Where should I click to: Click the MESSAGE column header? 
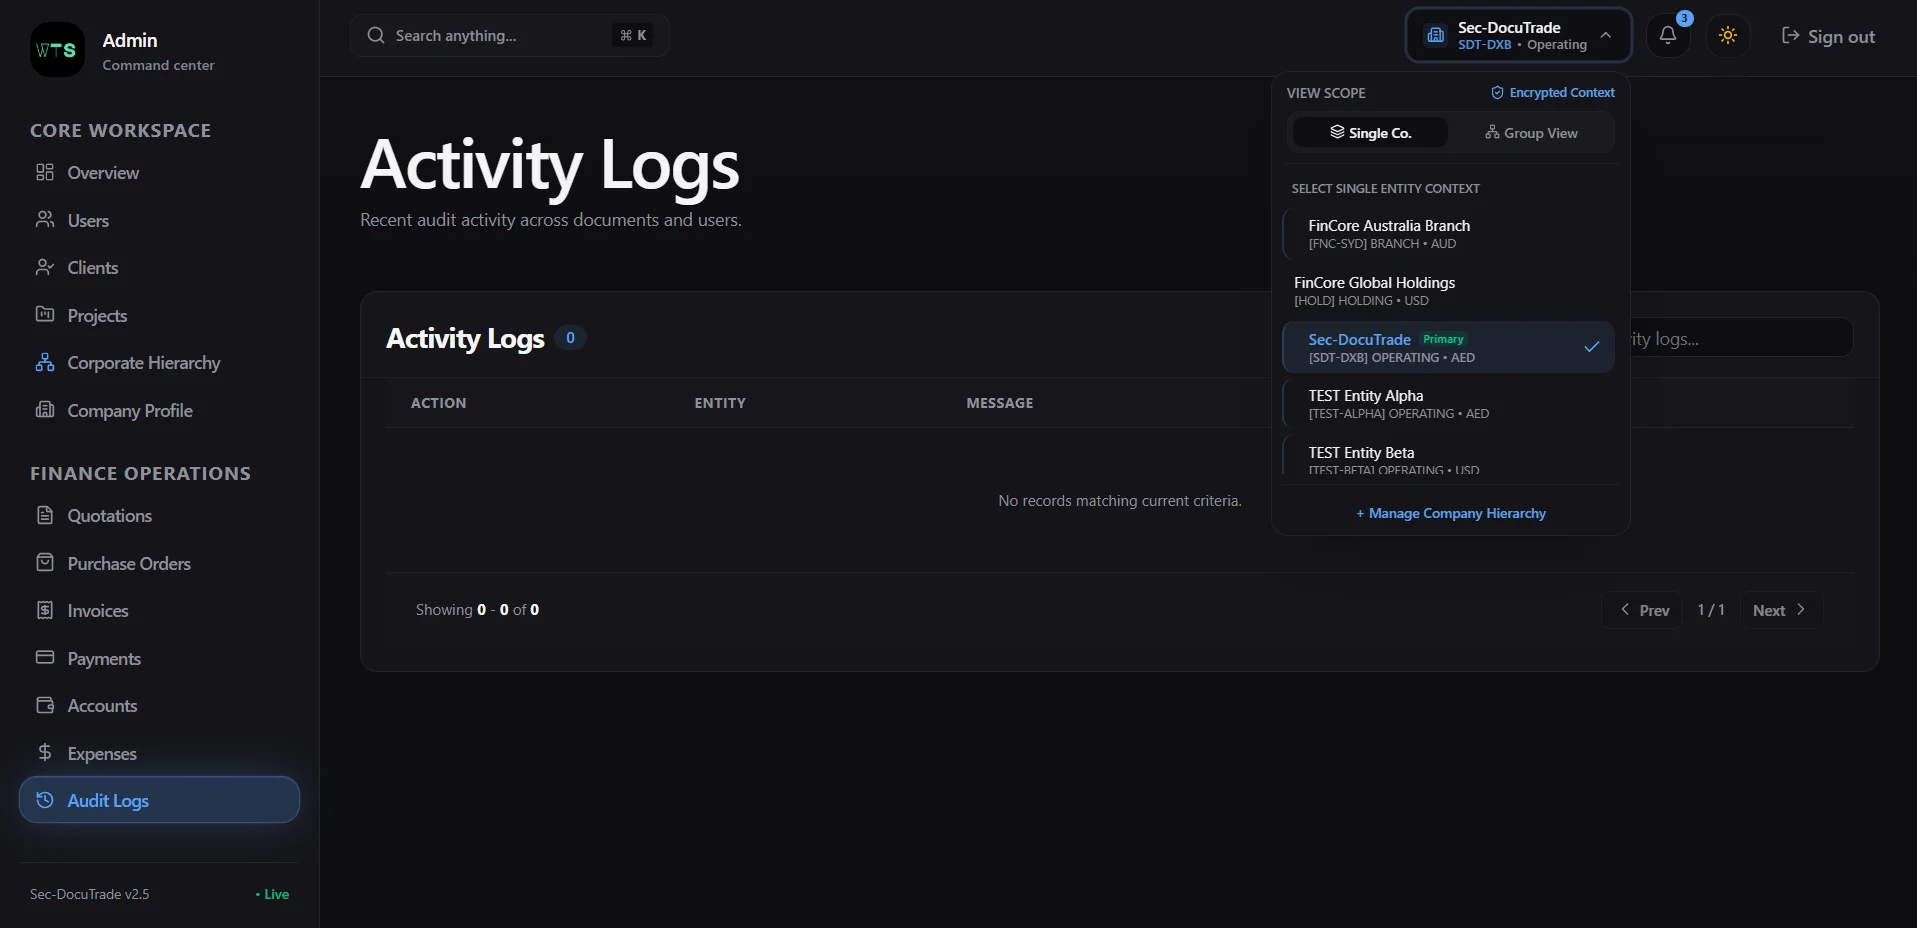click(x=1000, y=403)
